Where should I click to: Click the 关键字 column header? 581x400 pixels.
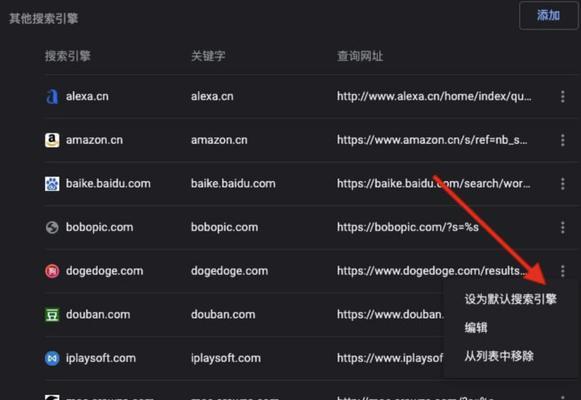tap(208, 56)
